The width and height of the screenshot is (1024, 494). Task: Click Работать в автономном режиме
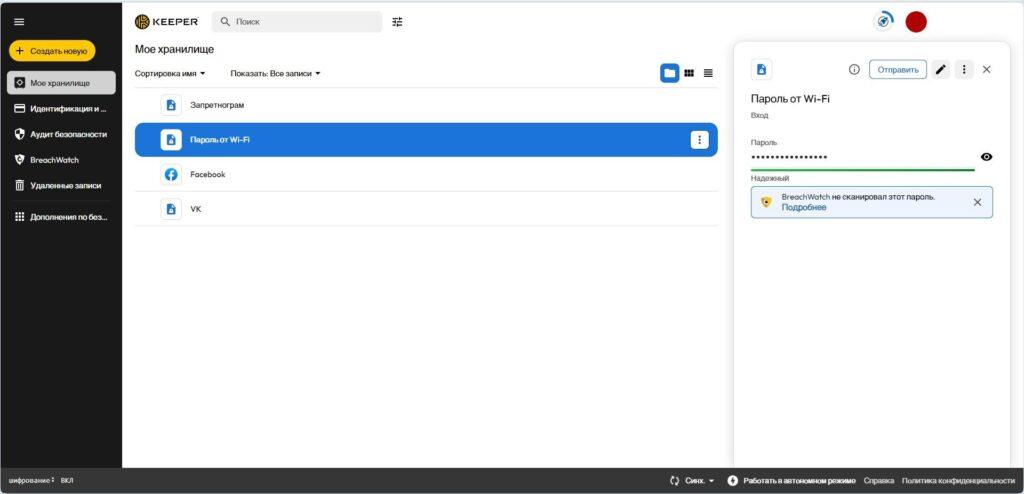(799, 481)
